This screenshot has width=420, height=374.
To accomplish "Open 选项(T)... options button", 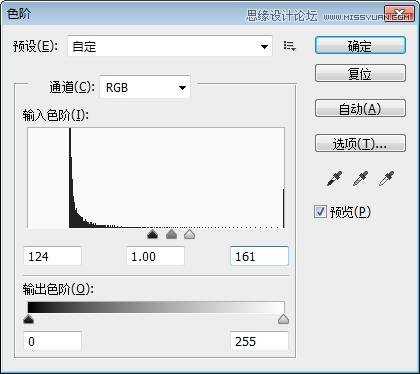I will (x=360, y=143).
